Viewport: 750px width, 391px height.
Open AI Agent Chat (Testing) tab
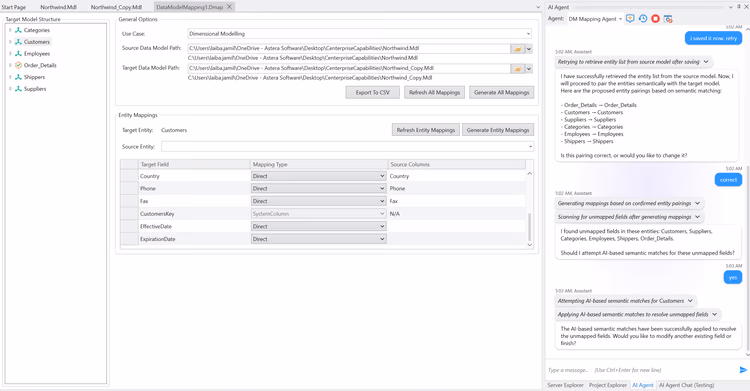(686, 385)
